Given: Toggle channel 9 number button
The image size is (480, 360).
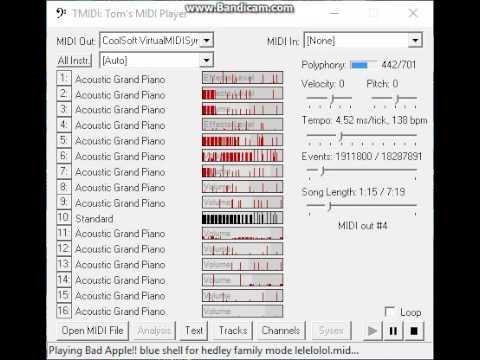Looking at the screenshot, I should click(x=64, y=202).
